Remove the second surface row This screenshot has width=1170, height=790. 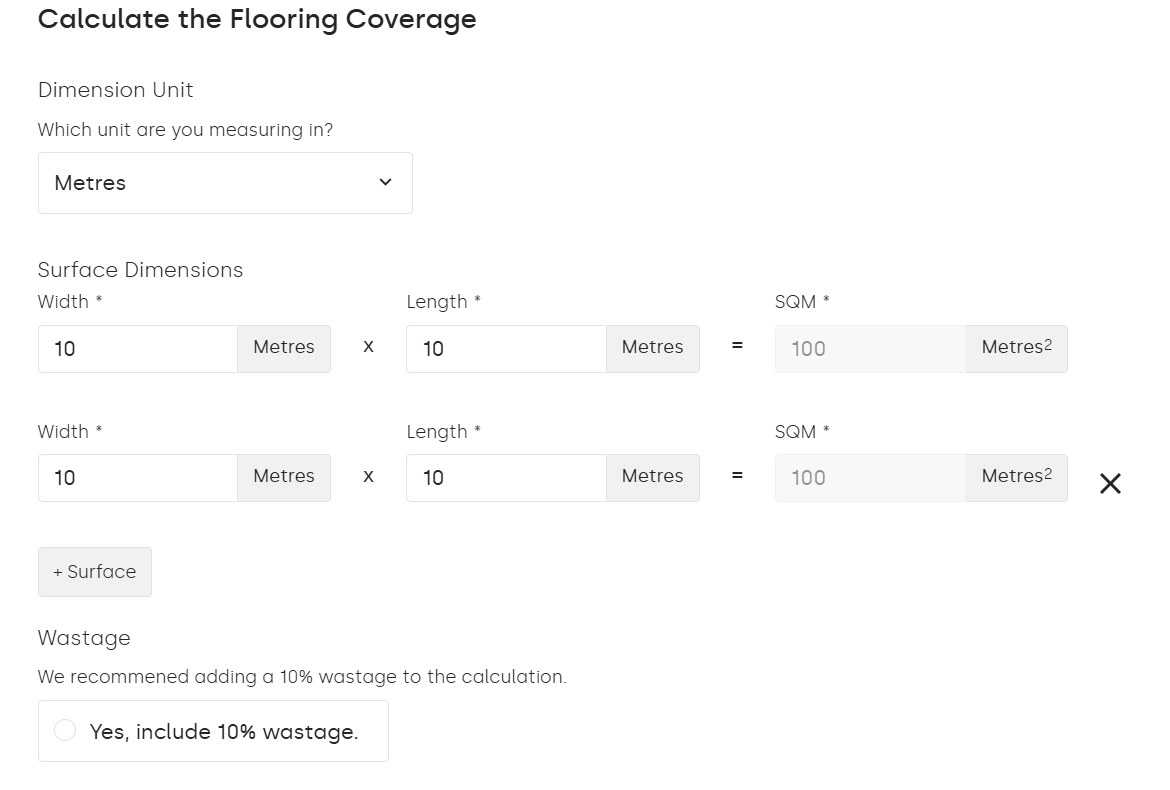coord(1110,484)
